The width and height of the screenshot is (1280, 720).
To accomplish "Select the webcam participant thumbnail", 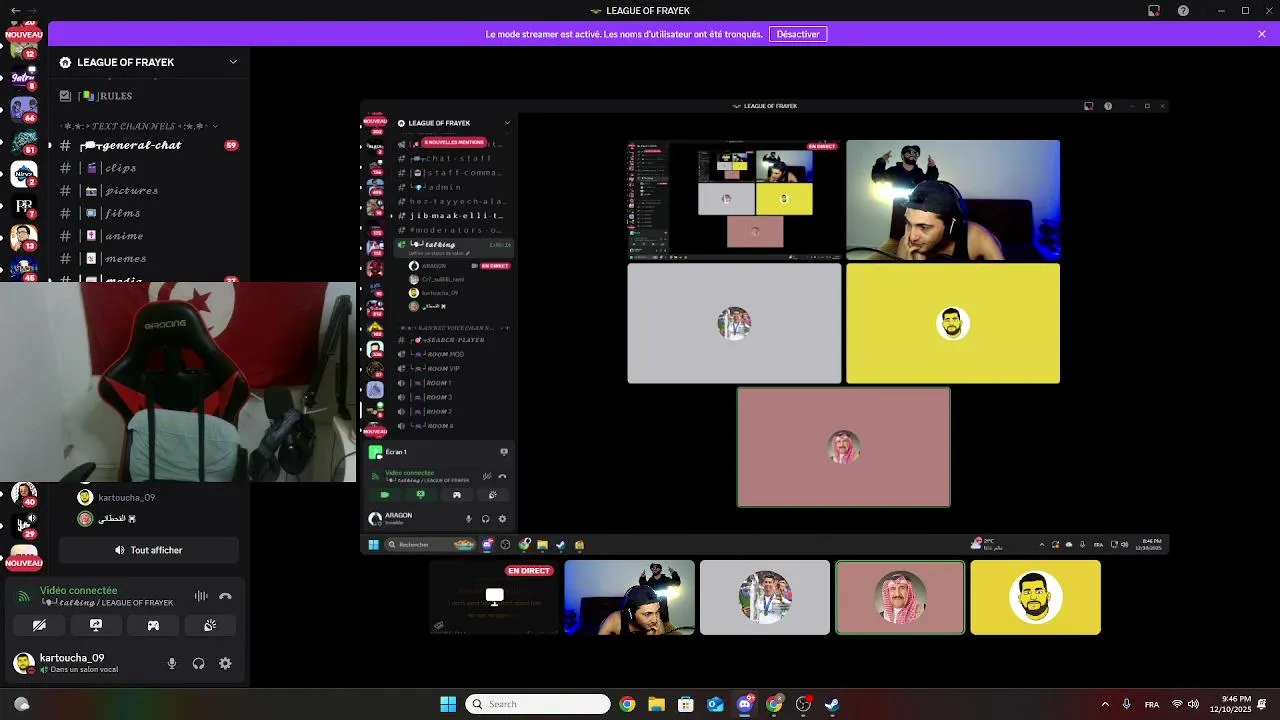I will tap(629, 597).
